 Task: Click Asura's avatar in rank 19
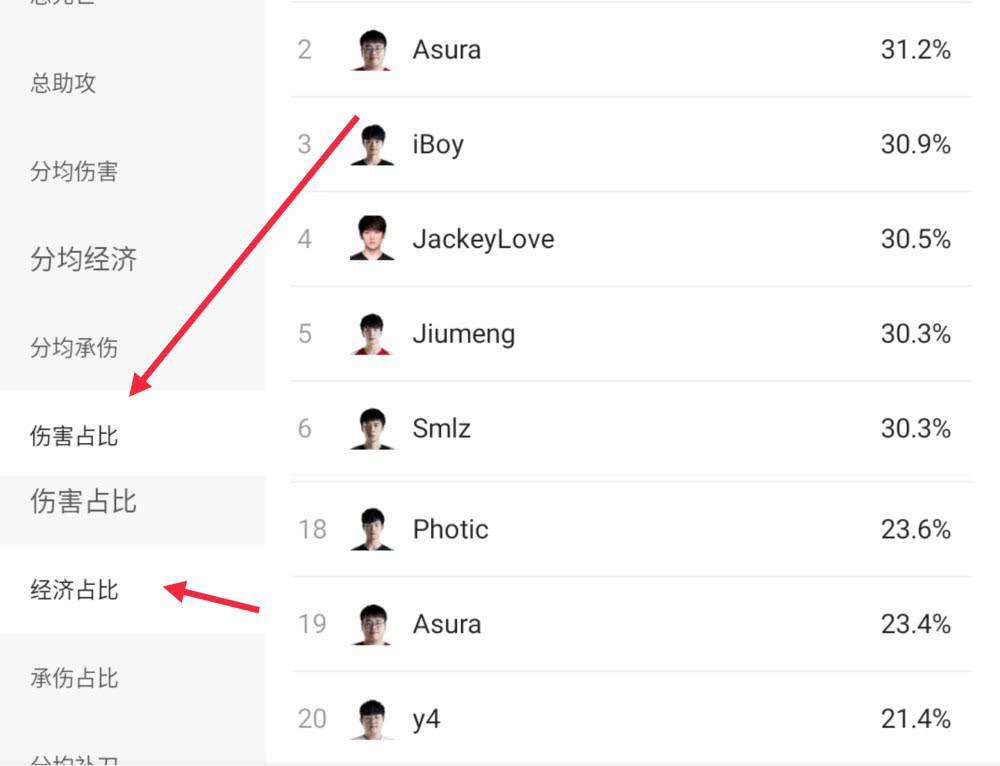click(371, 624)
